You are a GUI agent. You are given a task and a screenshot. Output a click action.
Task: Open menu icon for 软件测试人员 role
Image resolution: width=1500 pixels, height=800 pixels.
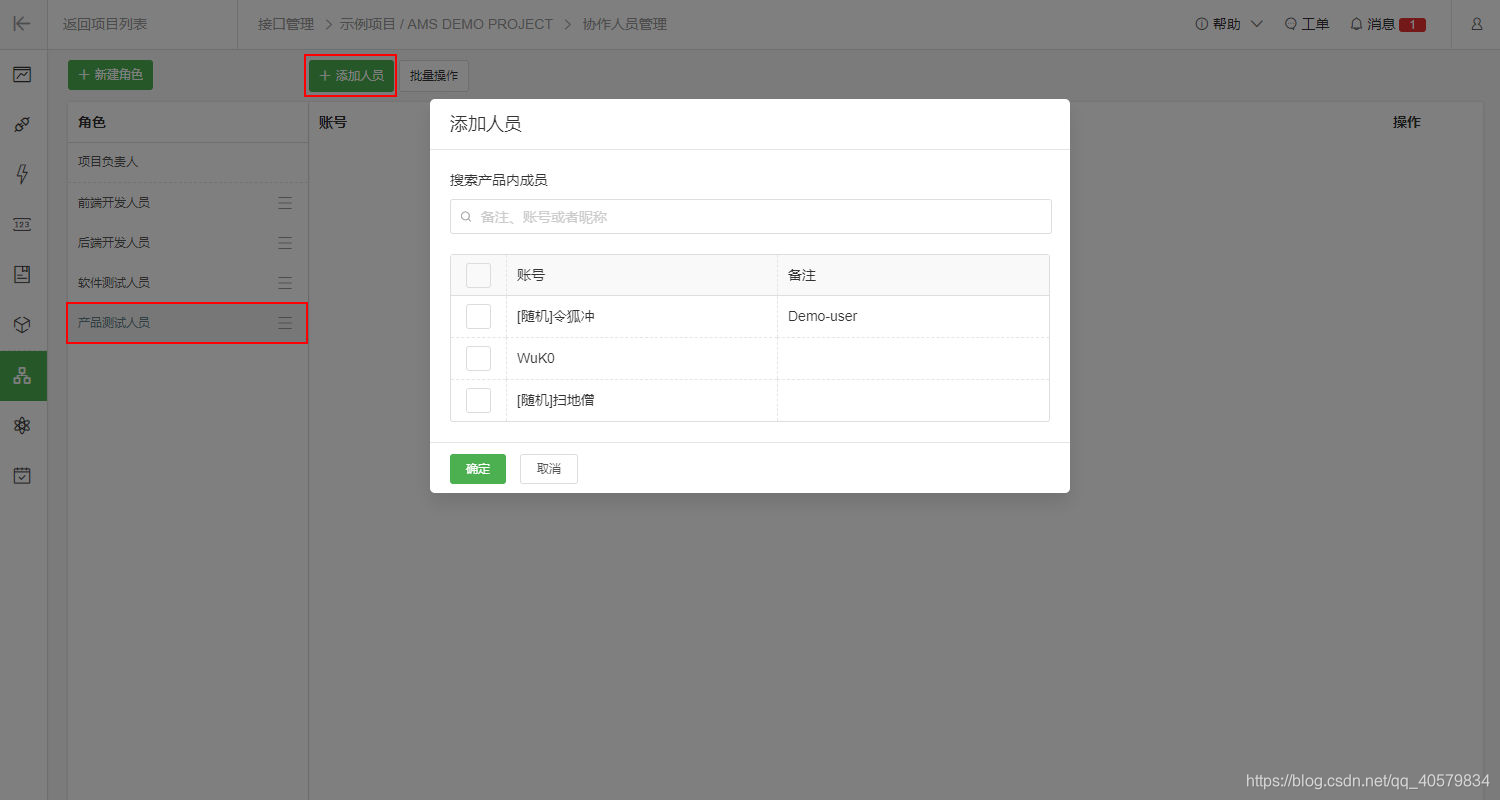(285, 283)
